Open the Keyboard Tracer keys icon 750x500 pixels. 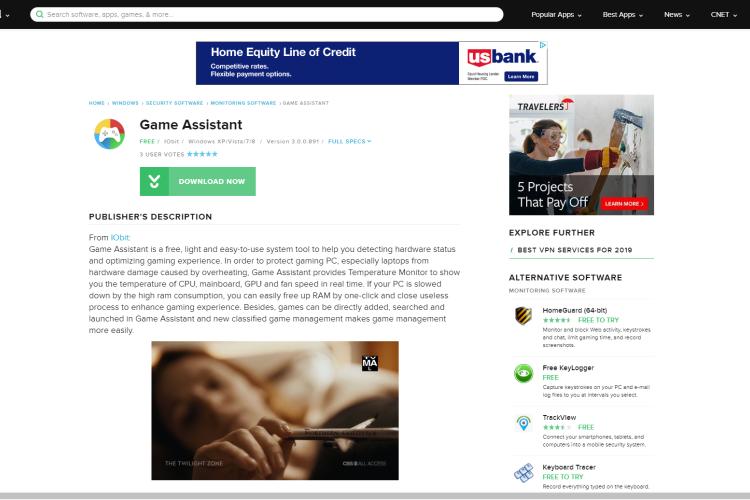523,473
